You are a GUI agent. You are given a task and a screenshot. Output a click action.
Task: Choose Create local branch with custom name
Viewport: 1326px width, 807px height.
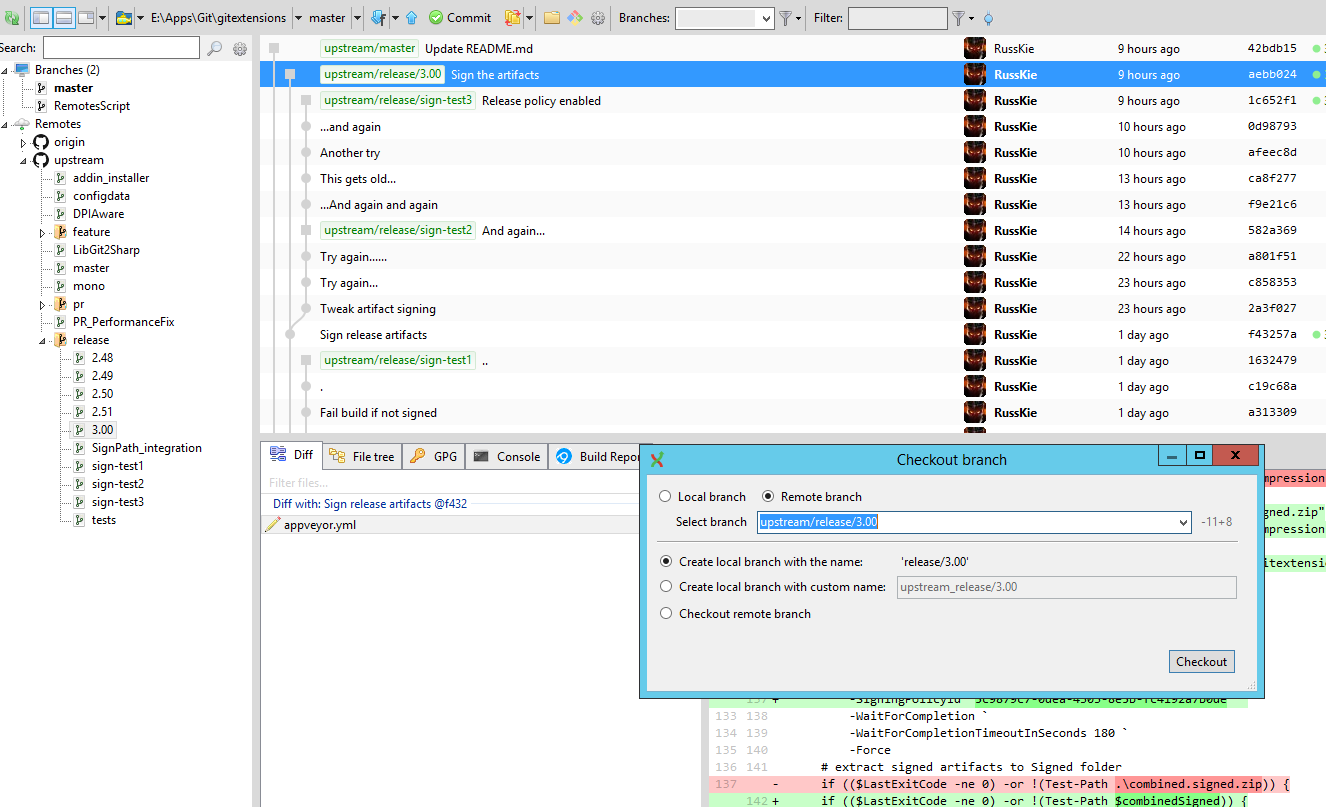tap(666, 587)
